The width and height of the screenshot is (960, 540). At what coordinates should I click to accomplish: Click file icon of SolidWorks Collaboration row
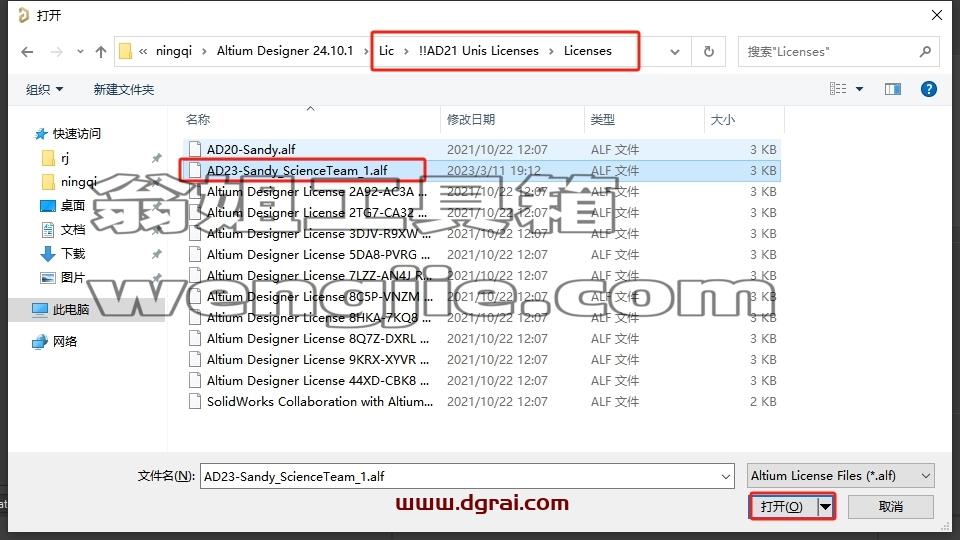tap(195, 402)
